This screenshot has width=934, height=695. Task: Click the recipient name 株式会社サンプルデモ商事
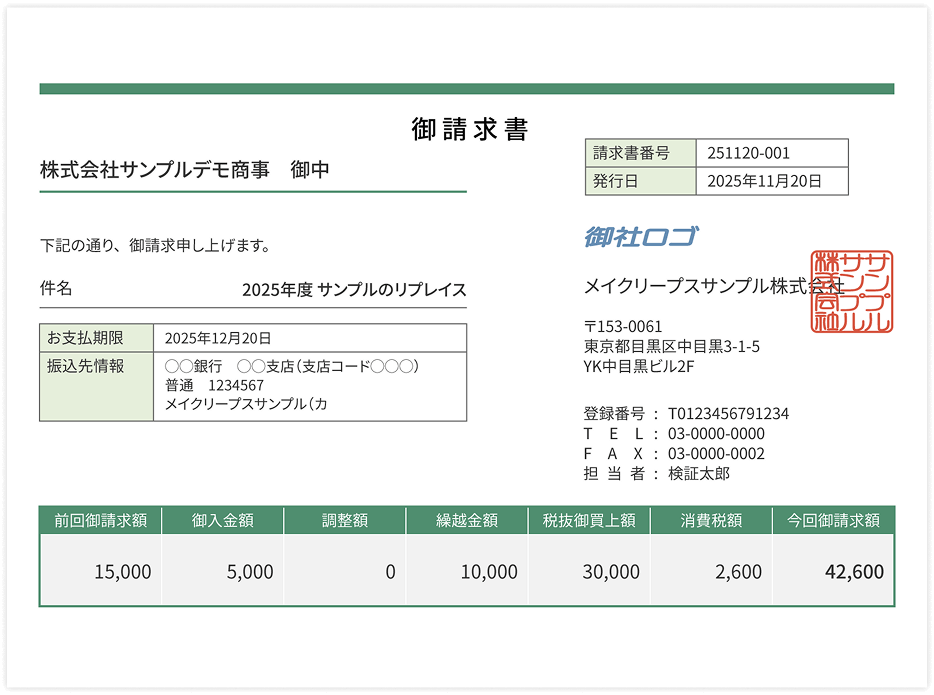click(x=156, y=170)
